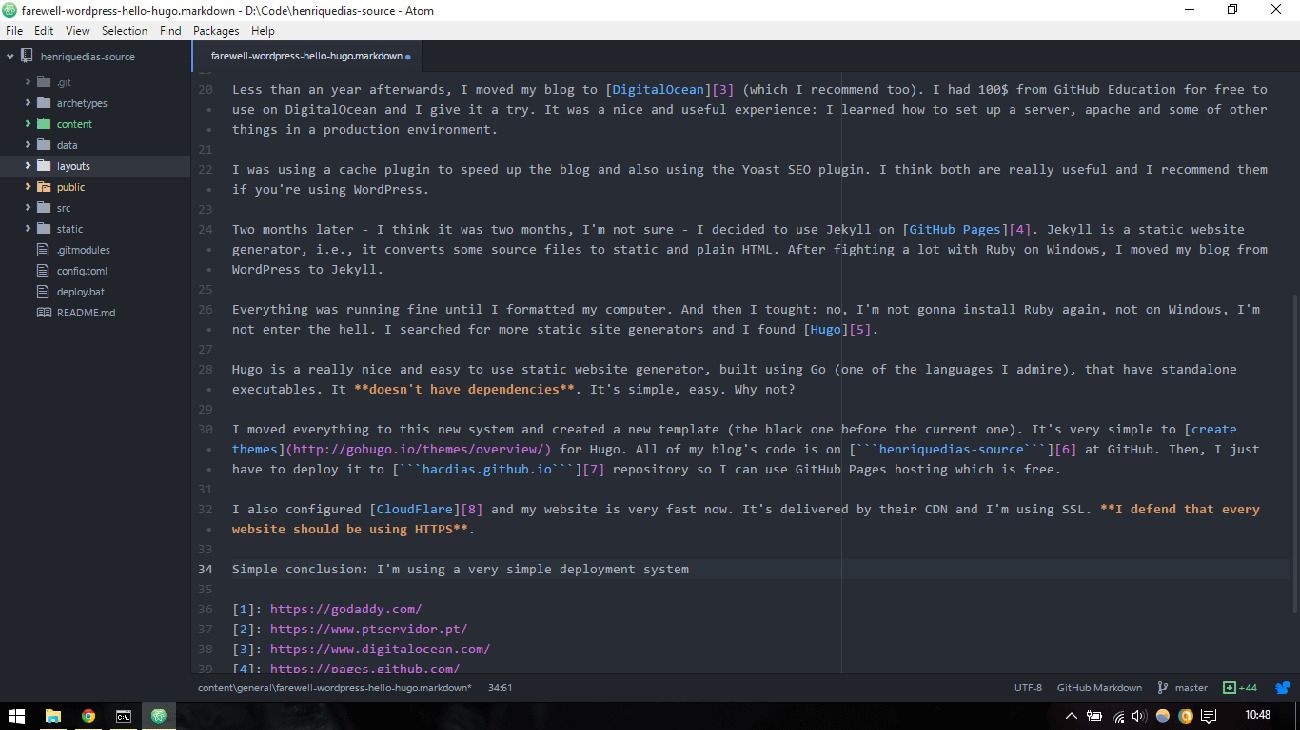Image resolution: width=1300 pixels, height=730 pixels.
Task: Click the config.toml file icon
Action: click(x=43, y=271)
